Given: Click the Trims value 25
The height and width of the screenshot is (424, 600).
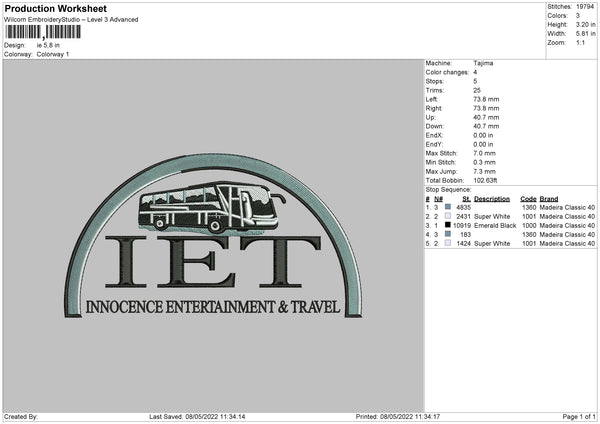Looking at the screenshot, I should tap(477, 90).
